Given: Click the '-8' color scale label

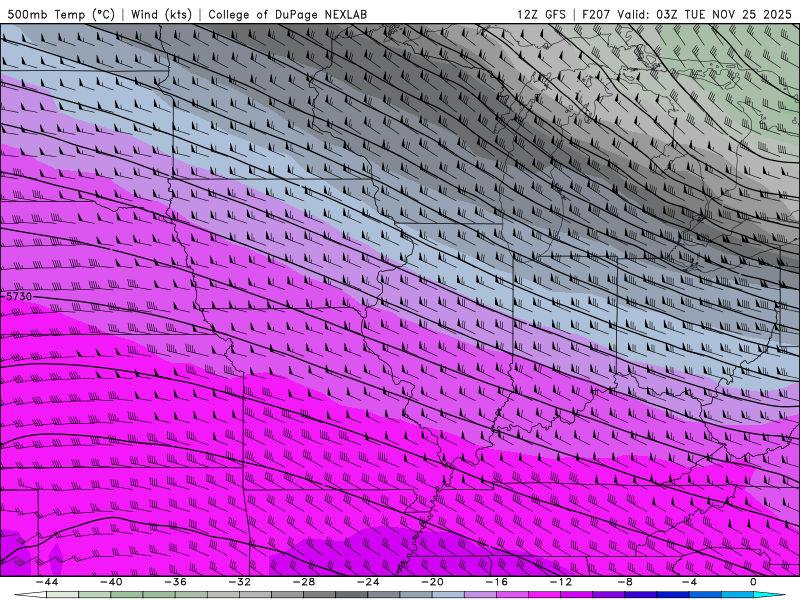Looking at the screenshot, I should 625,582.
